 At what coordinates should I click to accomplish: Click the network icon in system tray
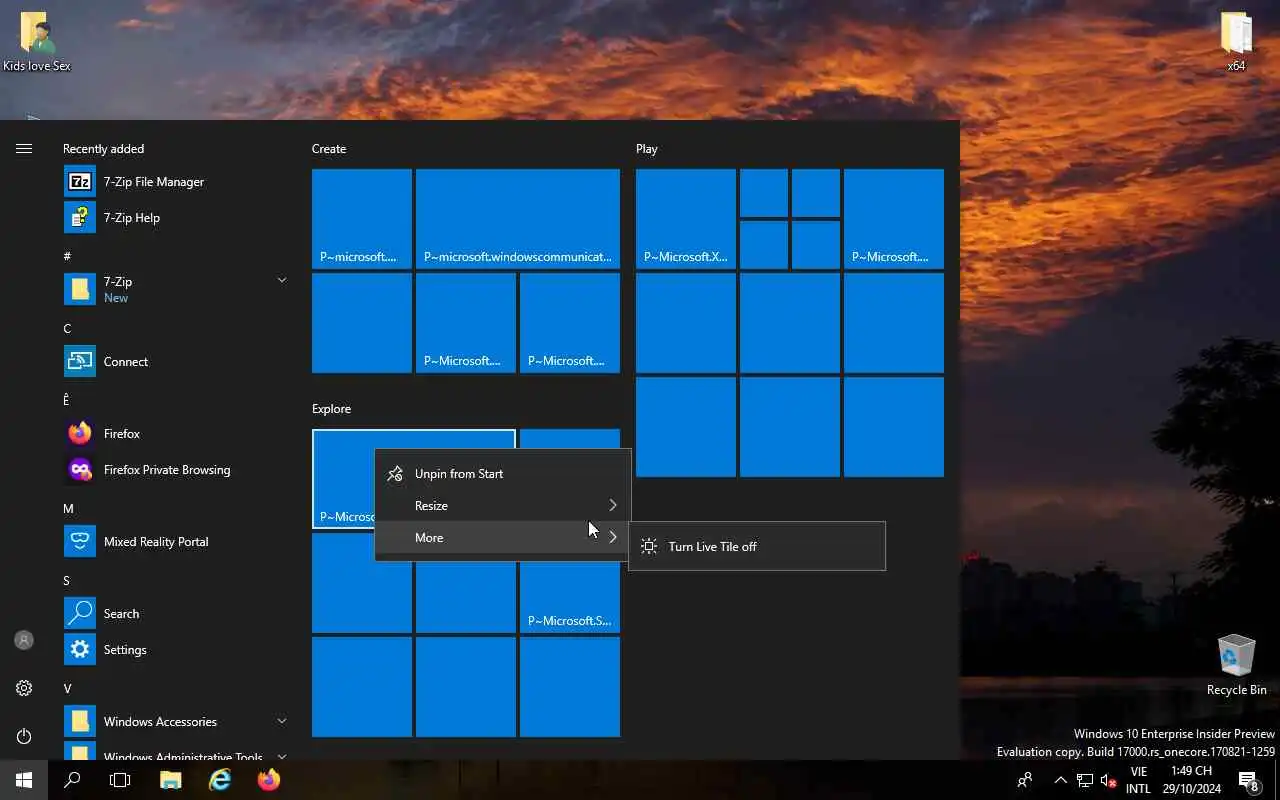point(1084,780)
